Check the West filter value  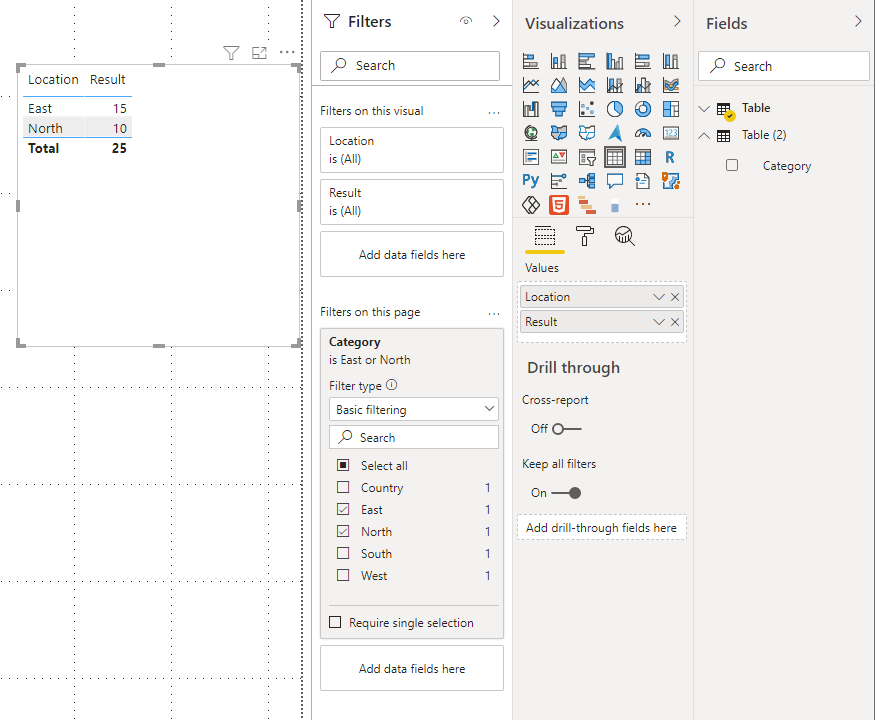(x=343, y=575)
